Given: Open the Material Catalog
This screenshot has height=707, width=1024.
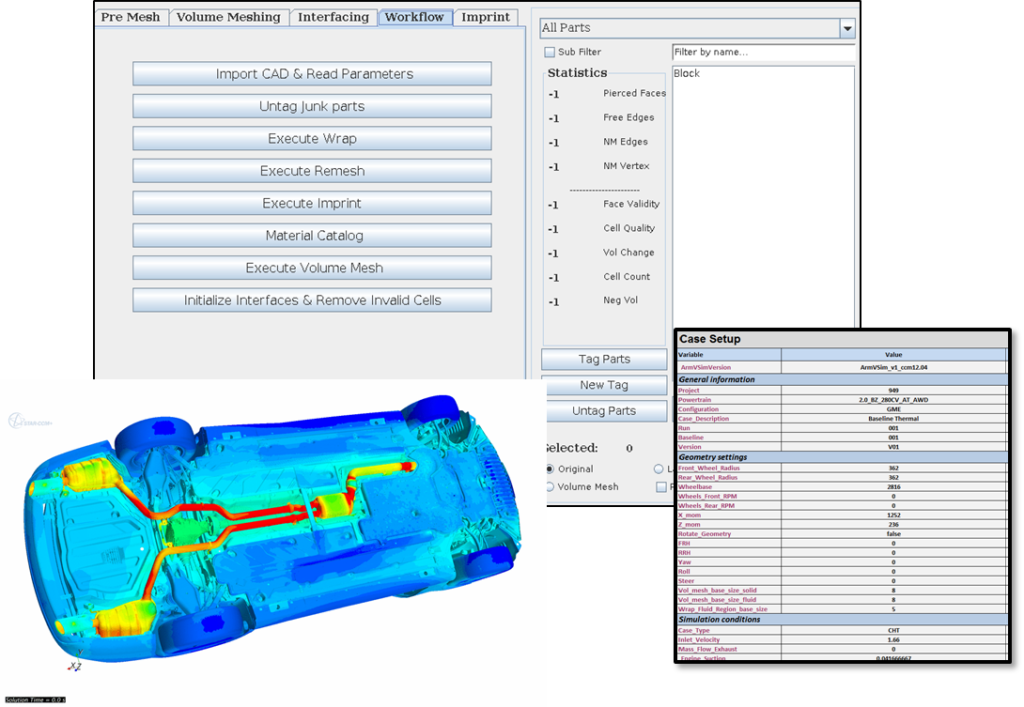Looking at the screenshot, I should (311, 236).
